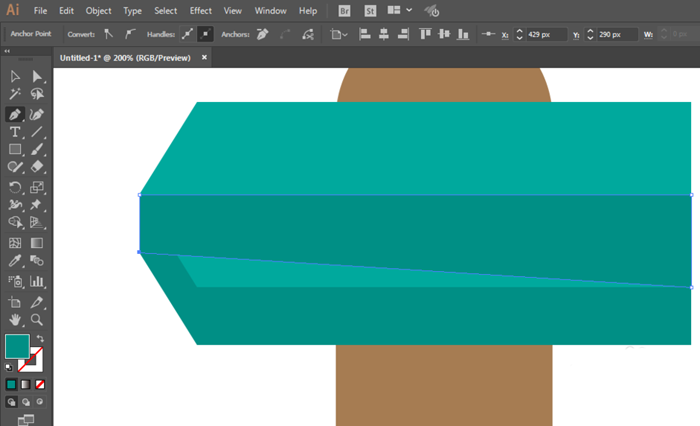Screen dimensions: 700x426
Task: Convert anchor point to smooth
Action: 129,34
